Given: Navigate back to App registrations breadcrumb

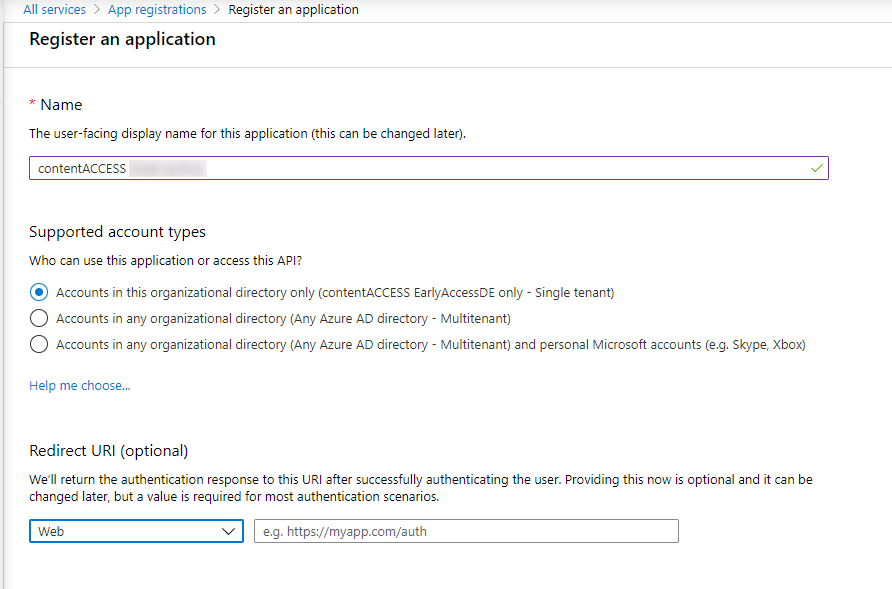Looking at the screenshot, I should 157,10.
